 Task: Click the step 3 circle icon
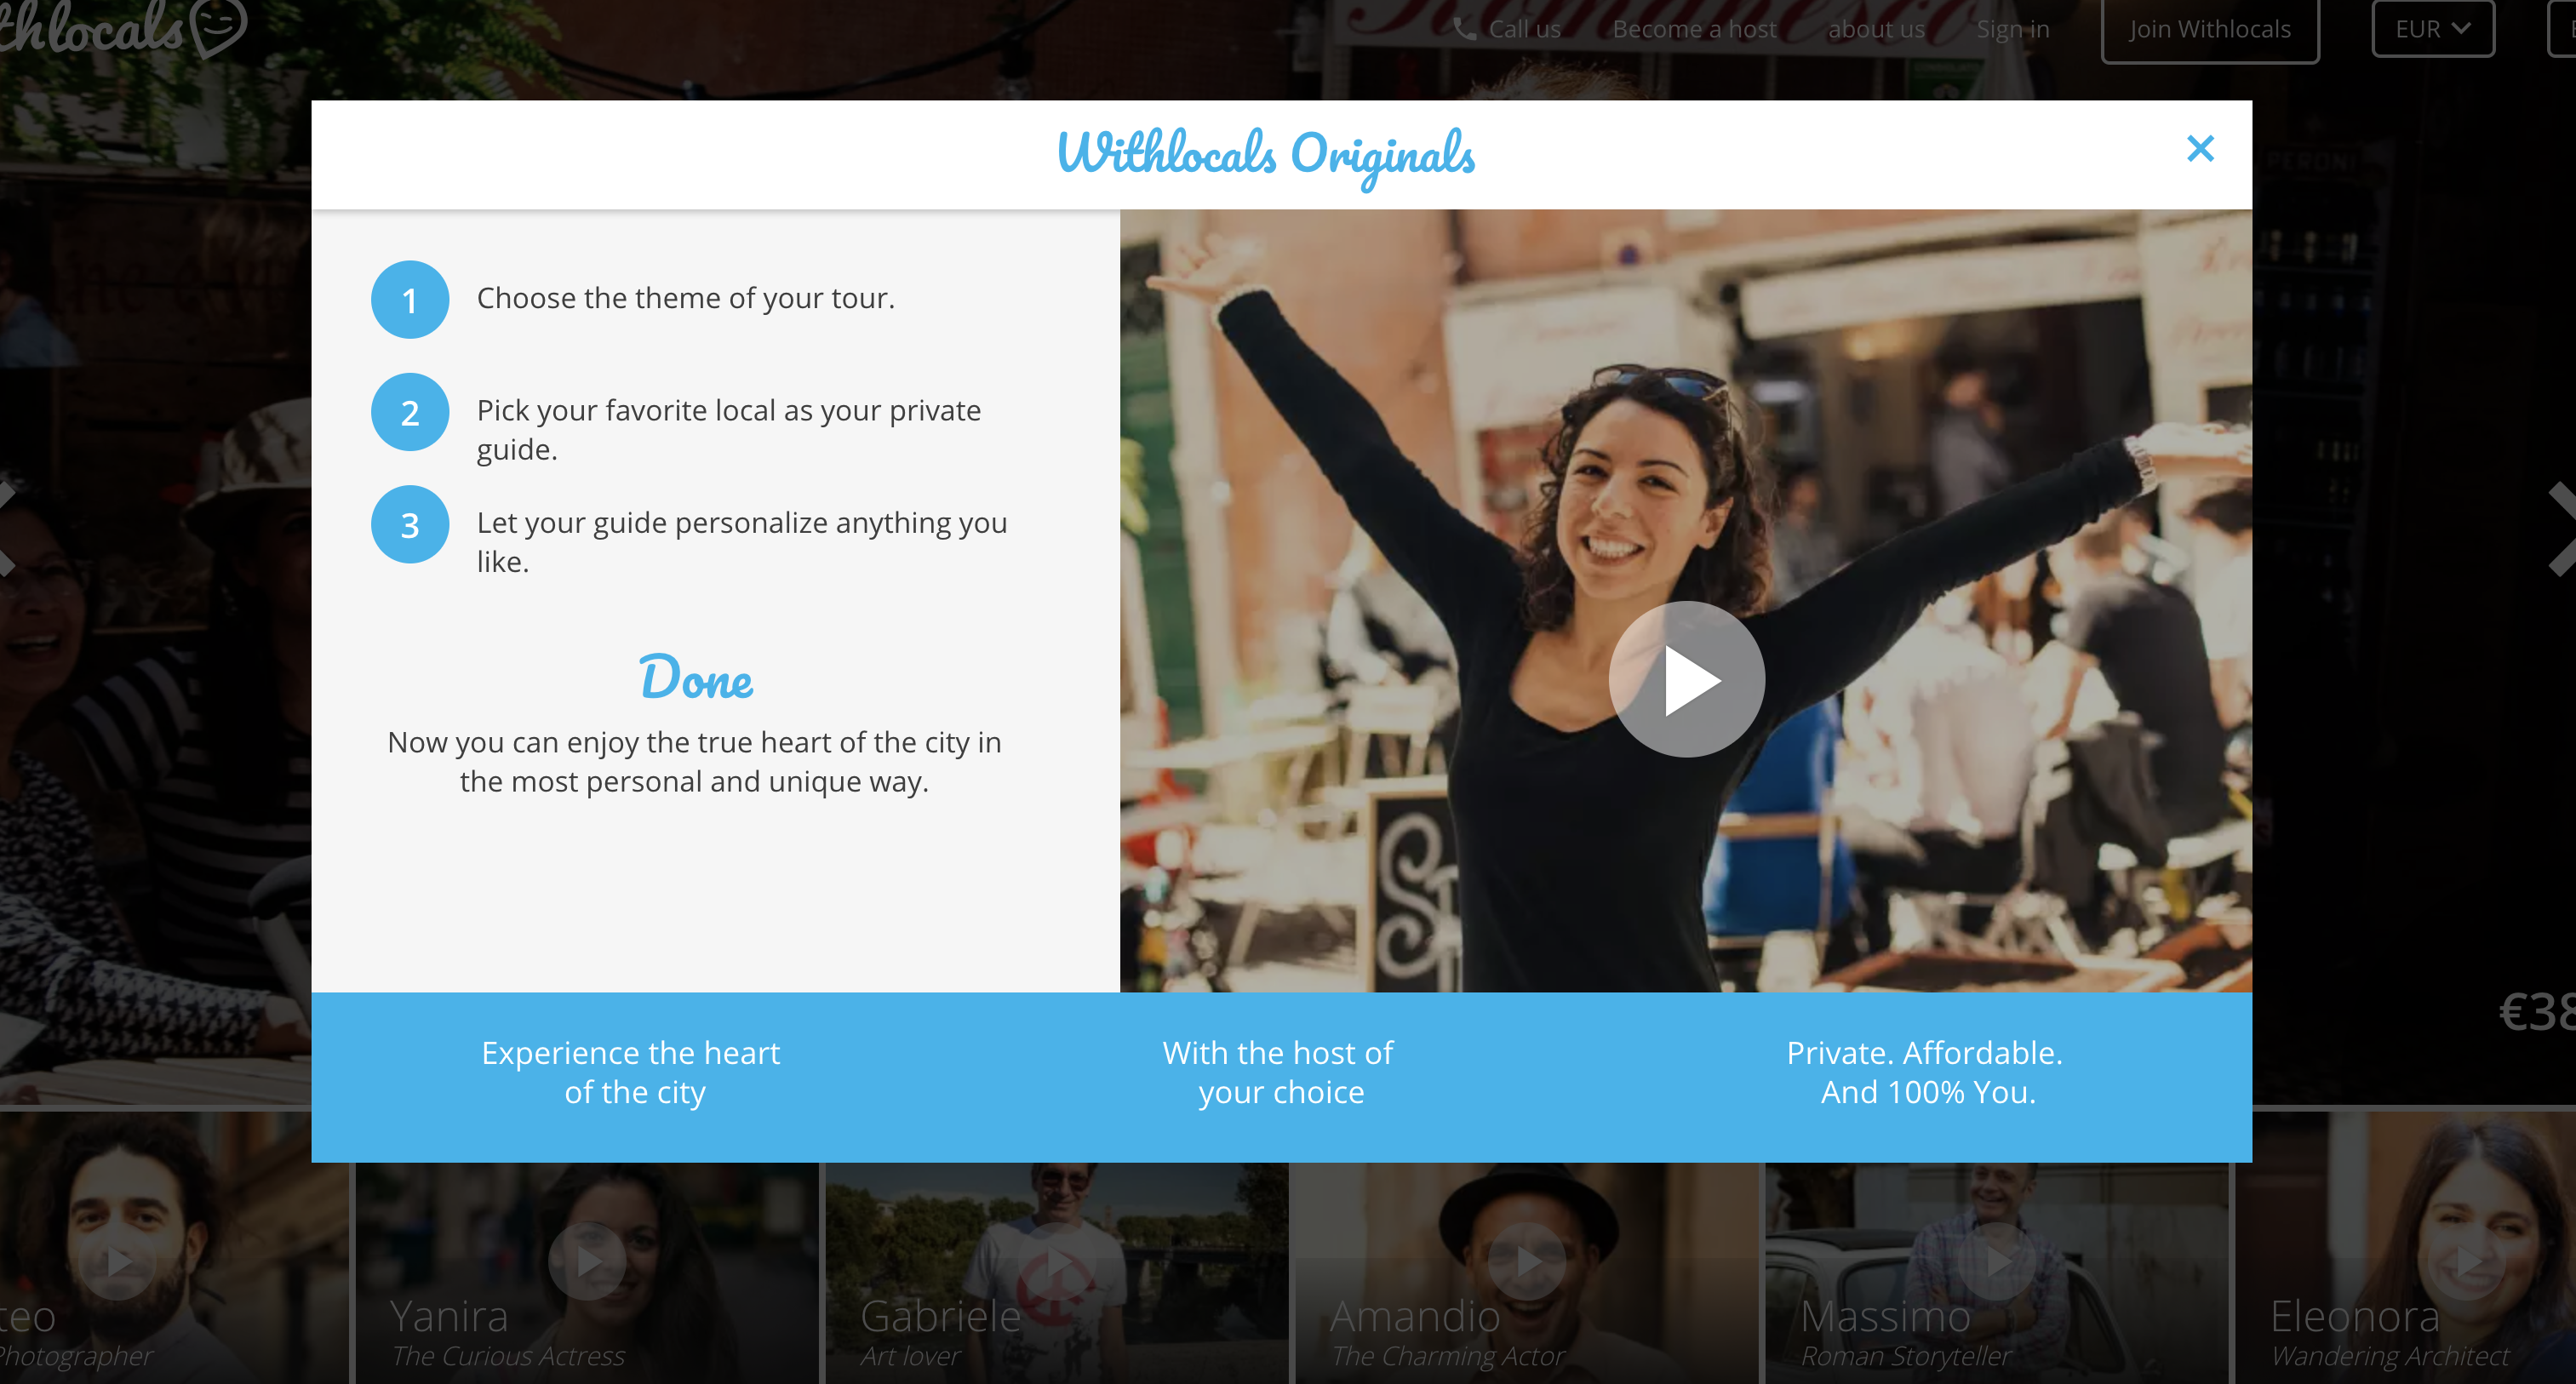click(x=409, y=525)
